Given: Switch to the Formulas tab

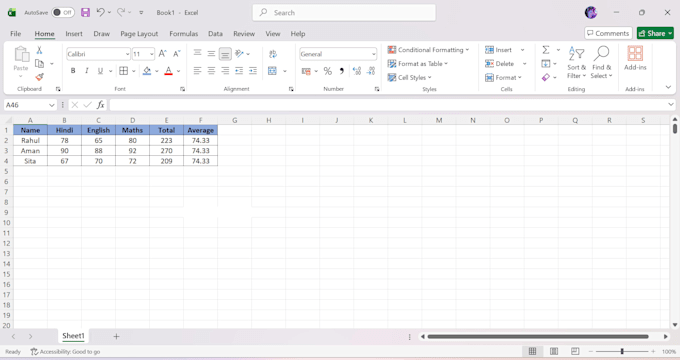Looking at the screenshot, I should [x=183, y=33].
